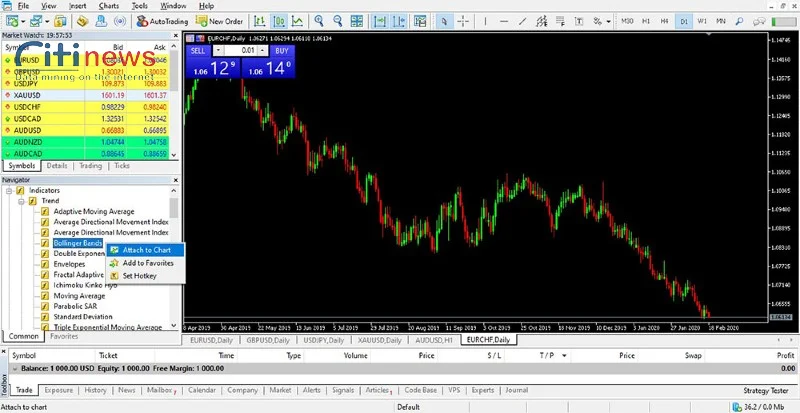This screenshot has height=413, width=800.
Task: Switch chart to bar chart mode
Action: pyautogui.click(x=260, y=21)
